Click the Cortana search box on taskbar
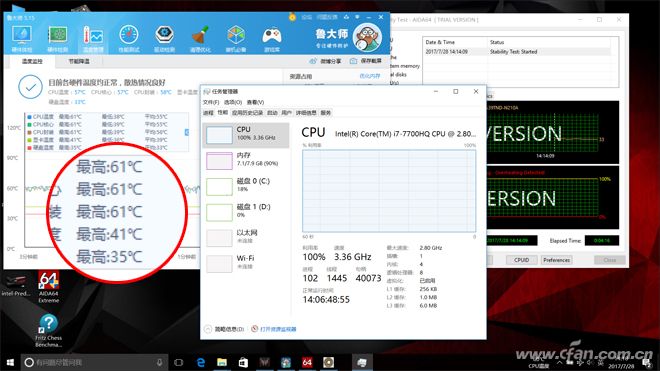The image size is (660, 371). 94,362
